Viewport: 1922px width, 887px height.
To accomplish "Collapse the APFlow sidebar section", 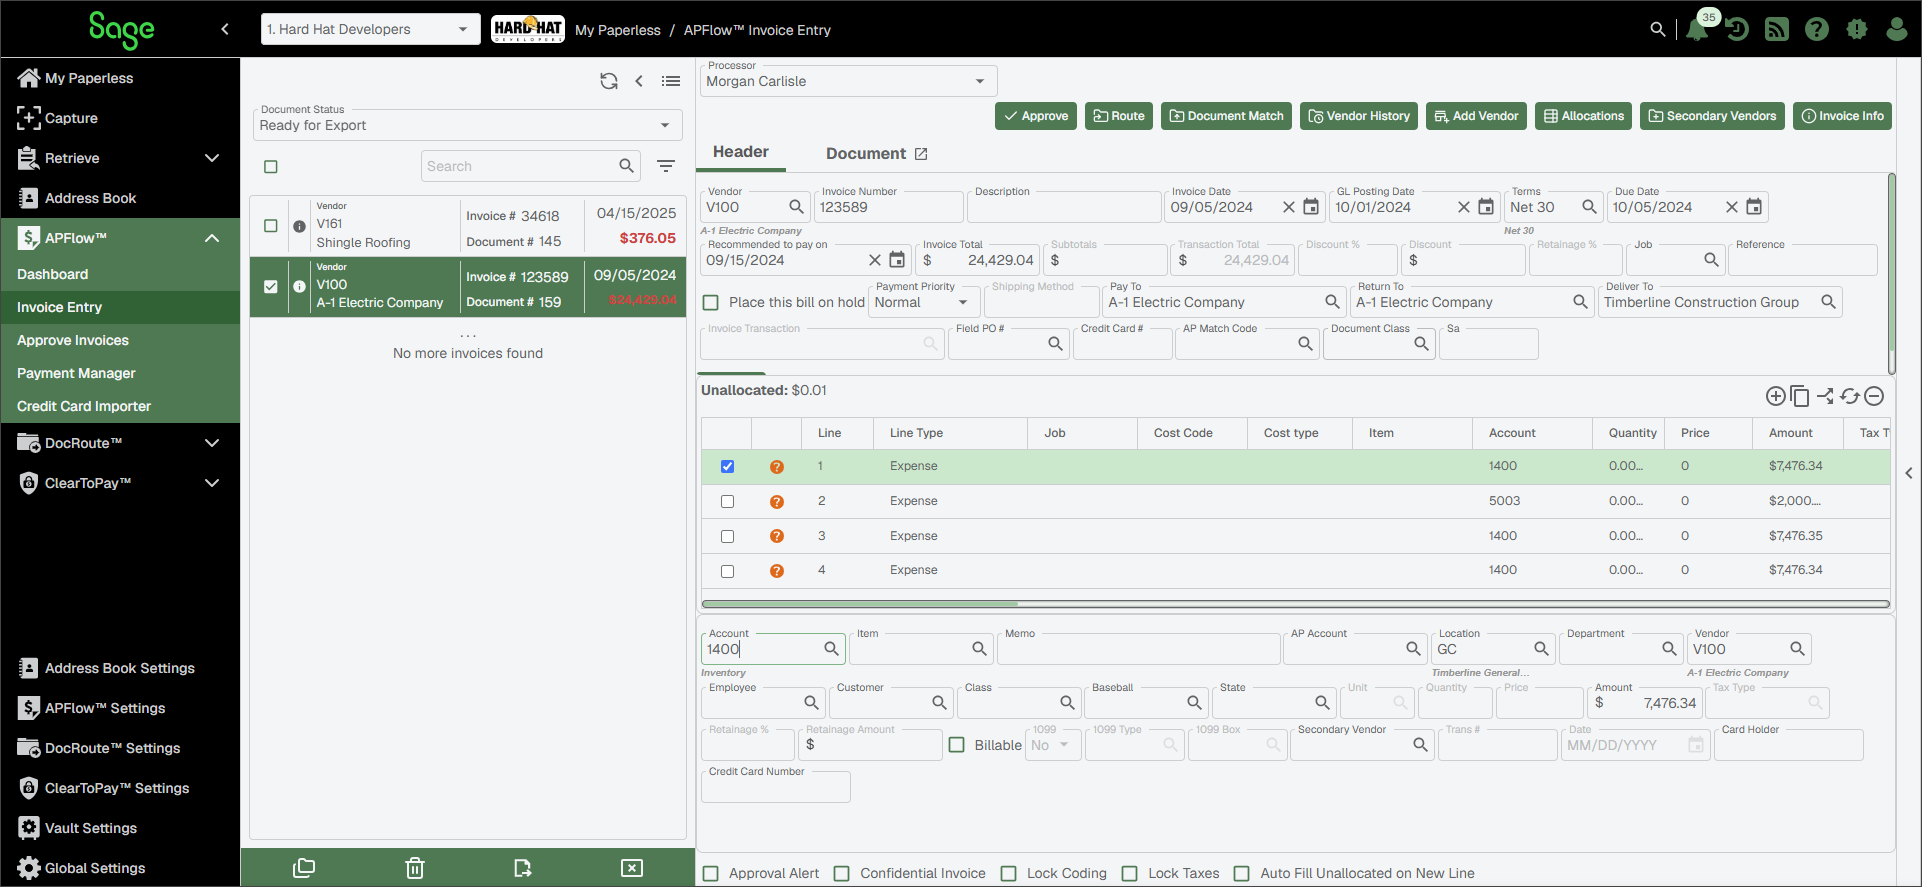I will pyautogui.click(x=212, y=238).
